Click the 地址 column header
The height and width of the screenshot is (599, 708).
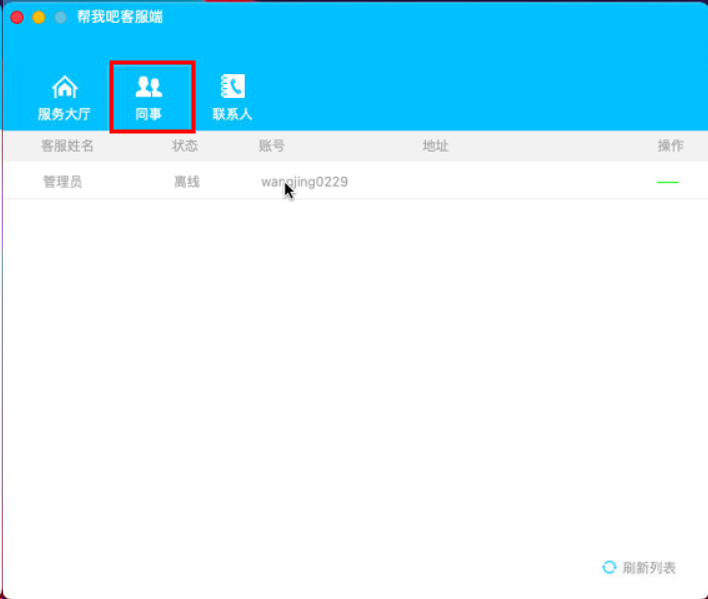(x=435, y=146)
